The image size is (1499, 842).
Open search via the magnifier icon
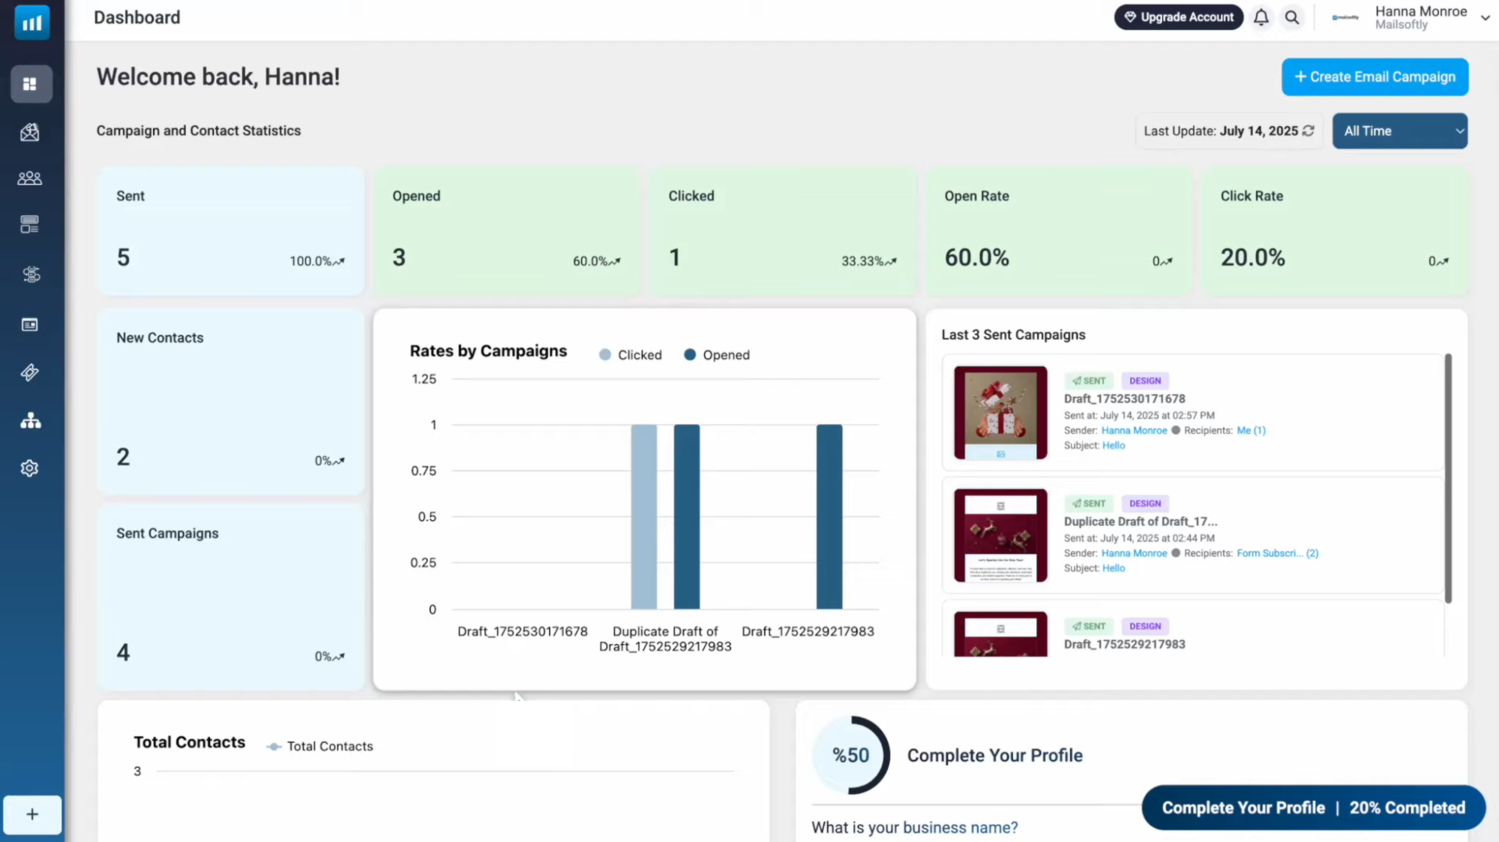(x=1291, y=17)
